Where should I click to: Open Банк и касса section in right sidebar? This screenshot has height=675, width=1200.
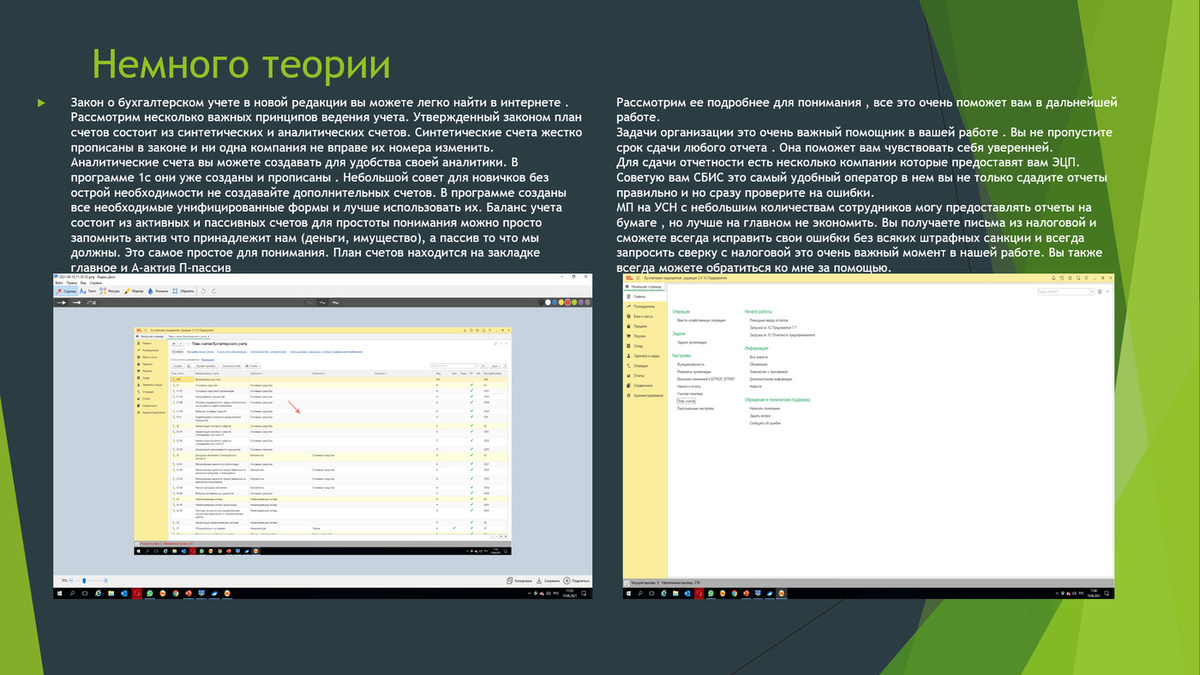pos(644,316)
